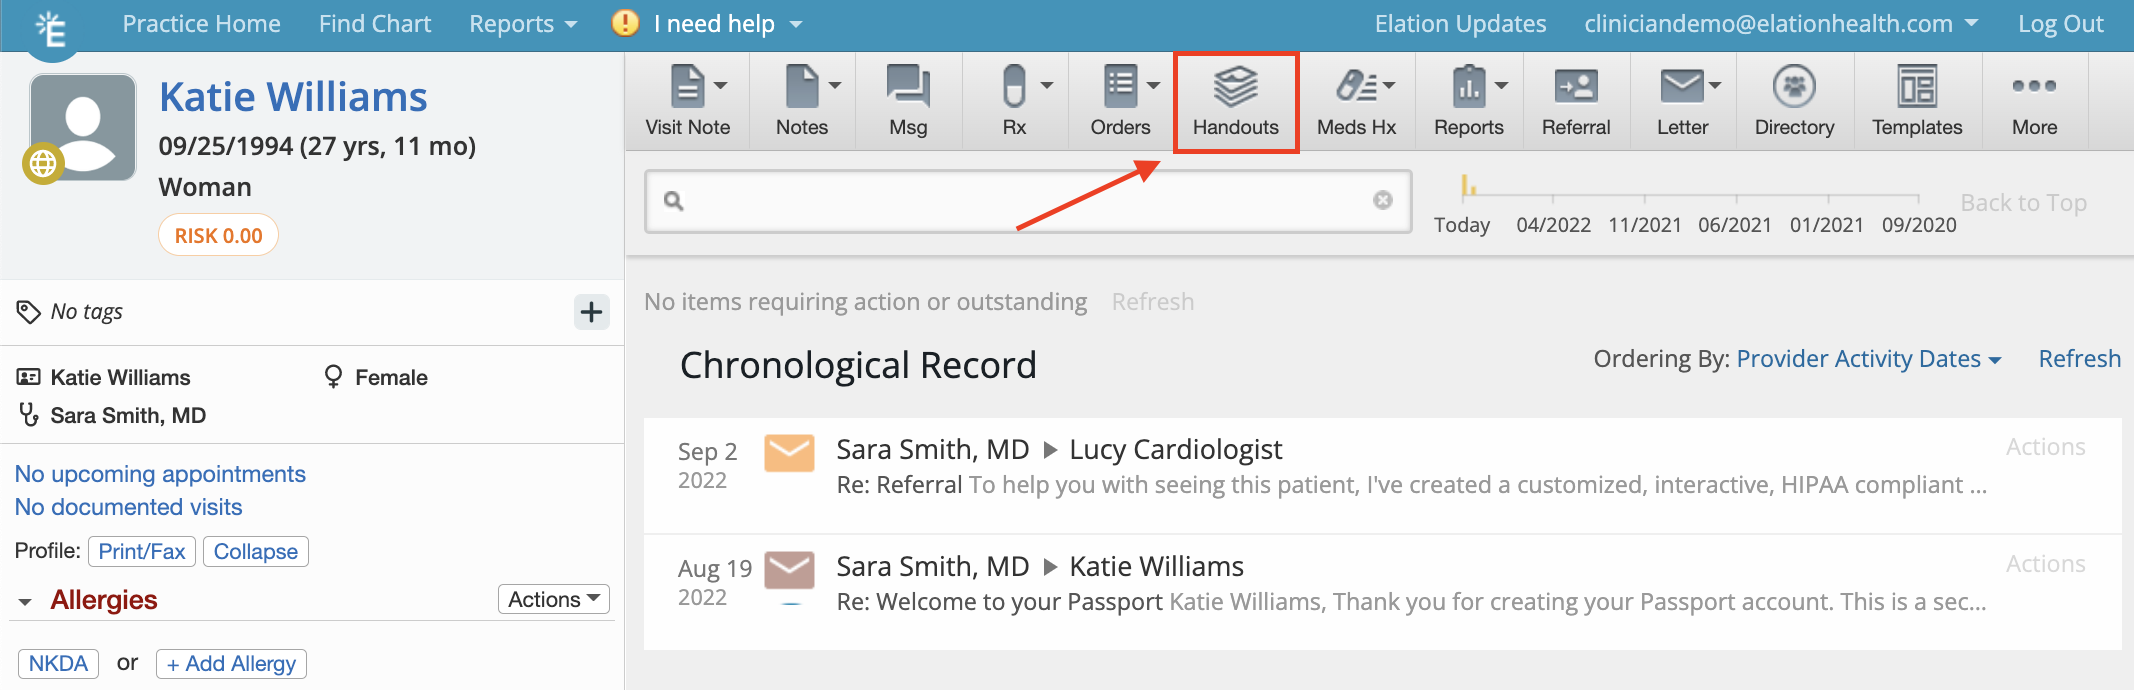Open the top navigation Reports menu

523,24
